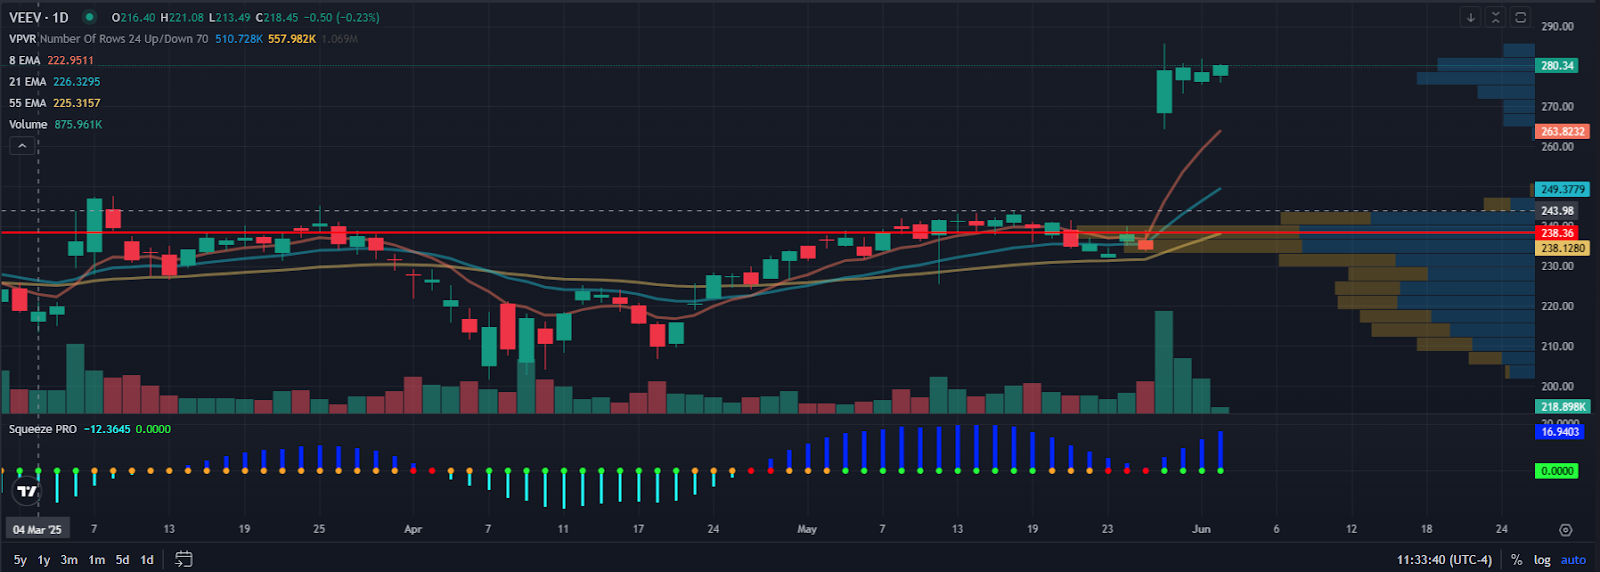Image resolution: width=1600 pixels, height=572 pixels.
Task: Click the 04 Mar '25 date label
Action: pos(37,530)
